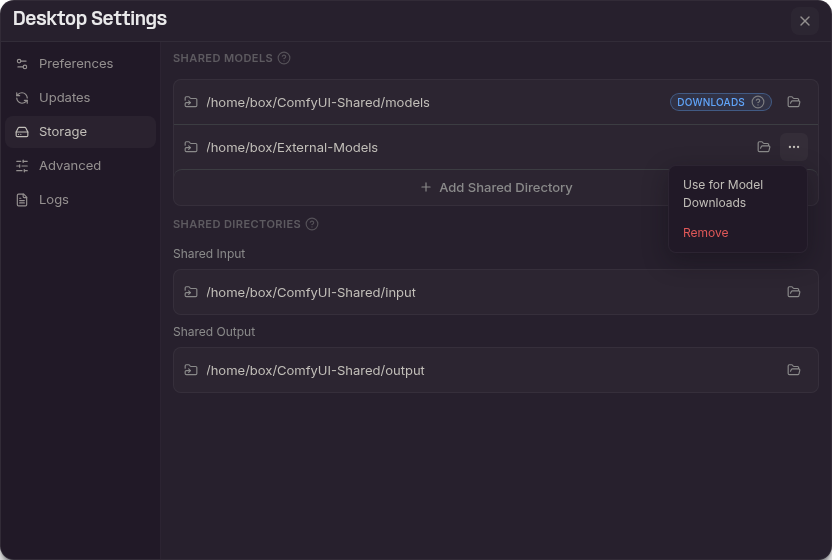
Task: Select Remove from the context menu
Action: 738,232
